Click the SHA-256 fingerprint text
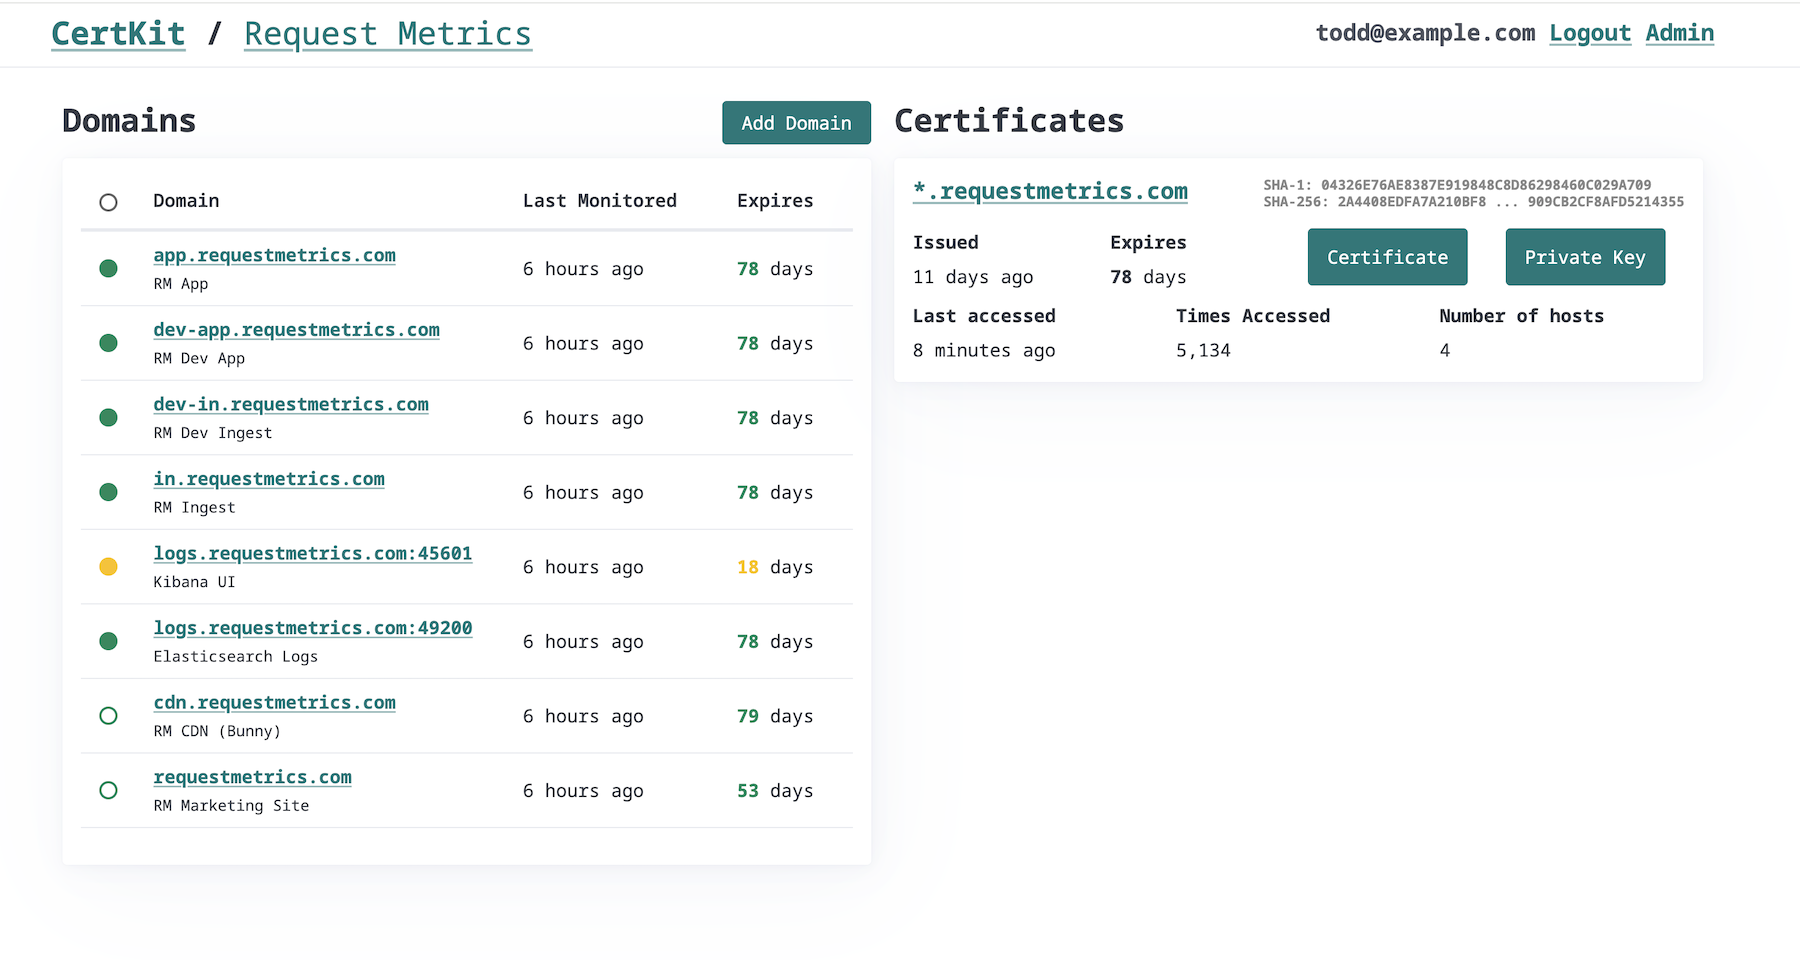The width and height of the screenshot is (1800, 960). pos(1473,202)
